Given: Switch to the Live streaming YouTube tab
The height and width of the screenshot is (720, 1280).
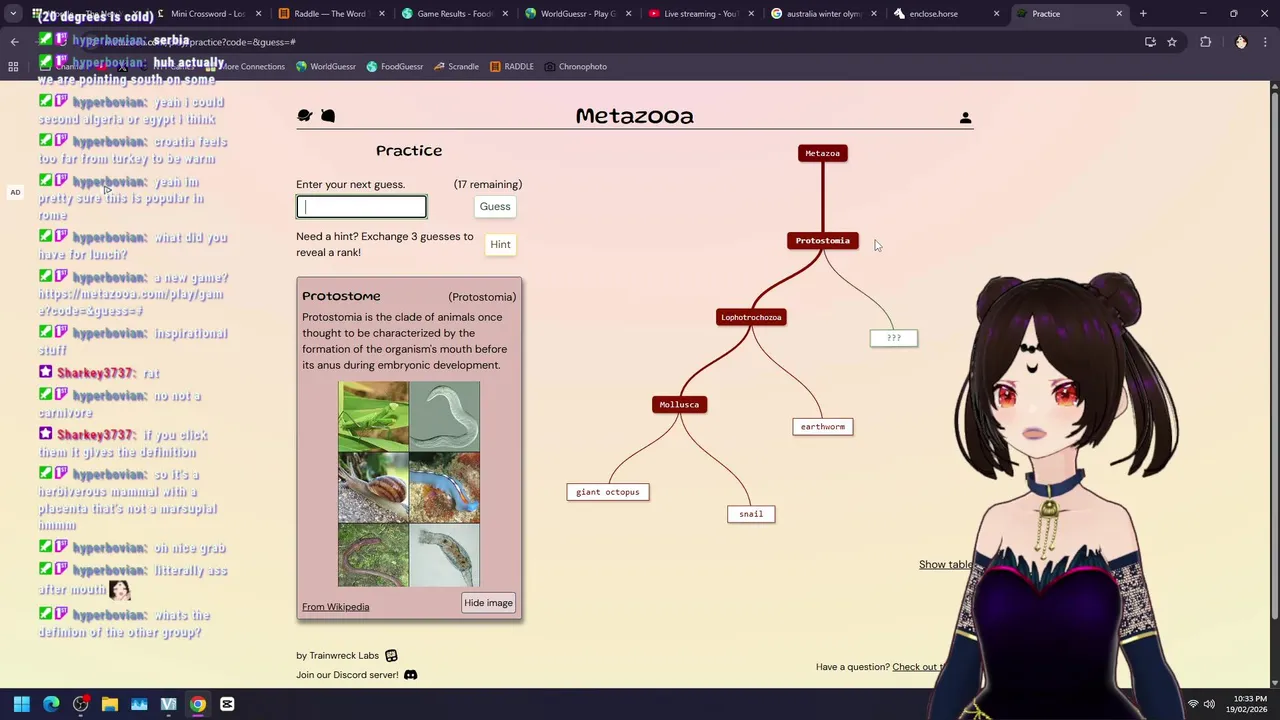Looking at the screenshot, I should tap(699, 14).
